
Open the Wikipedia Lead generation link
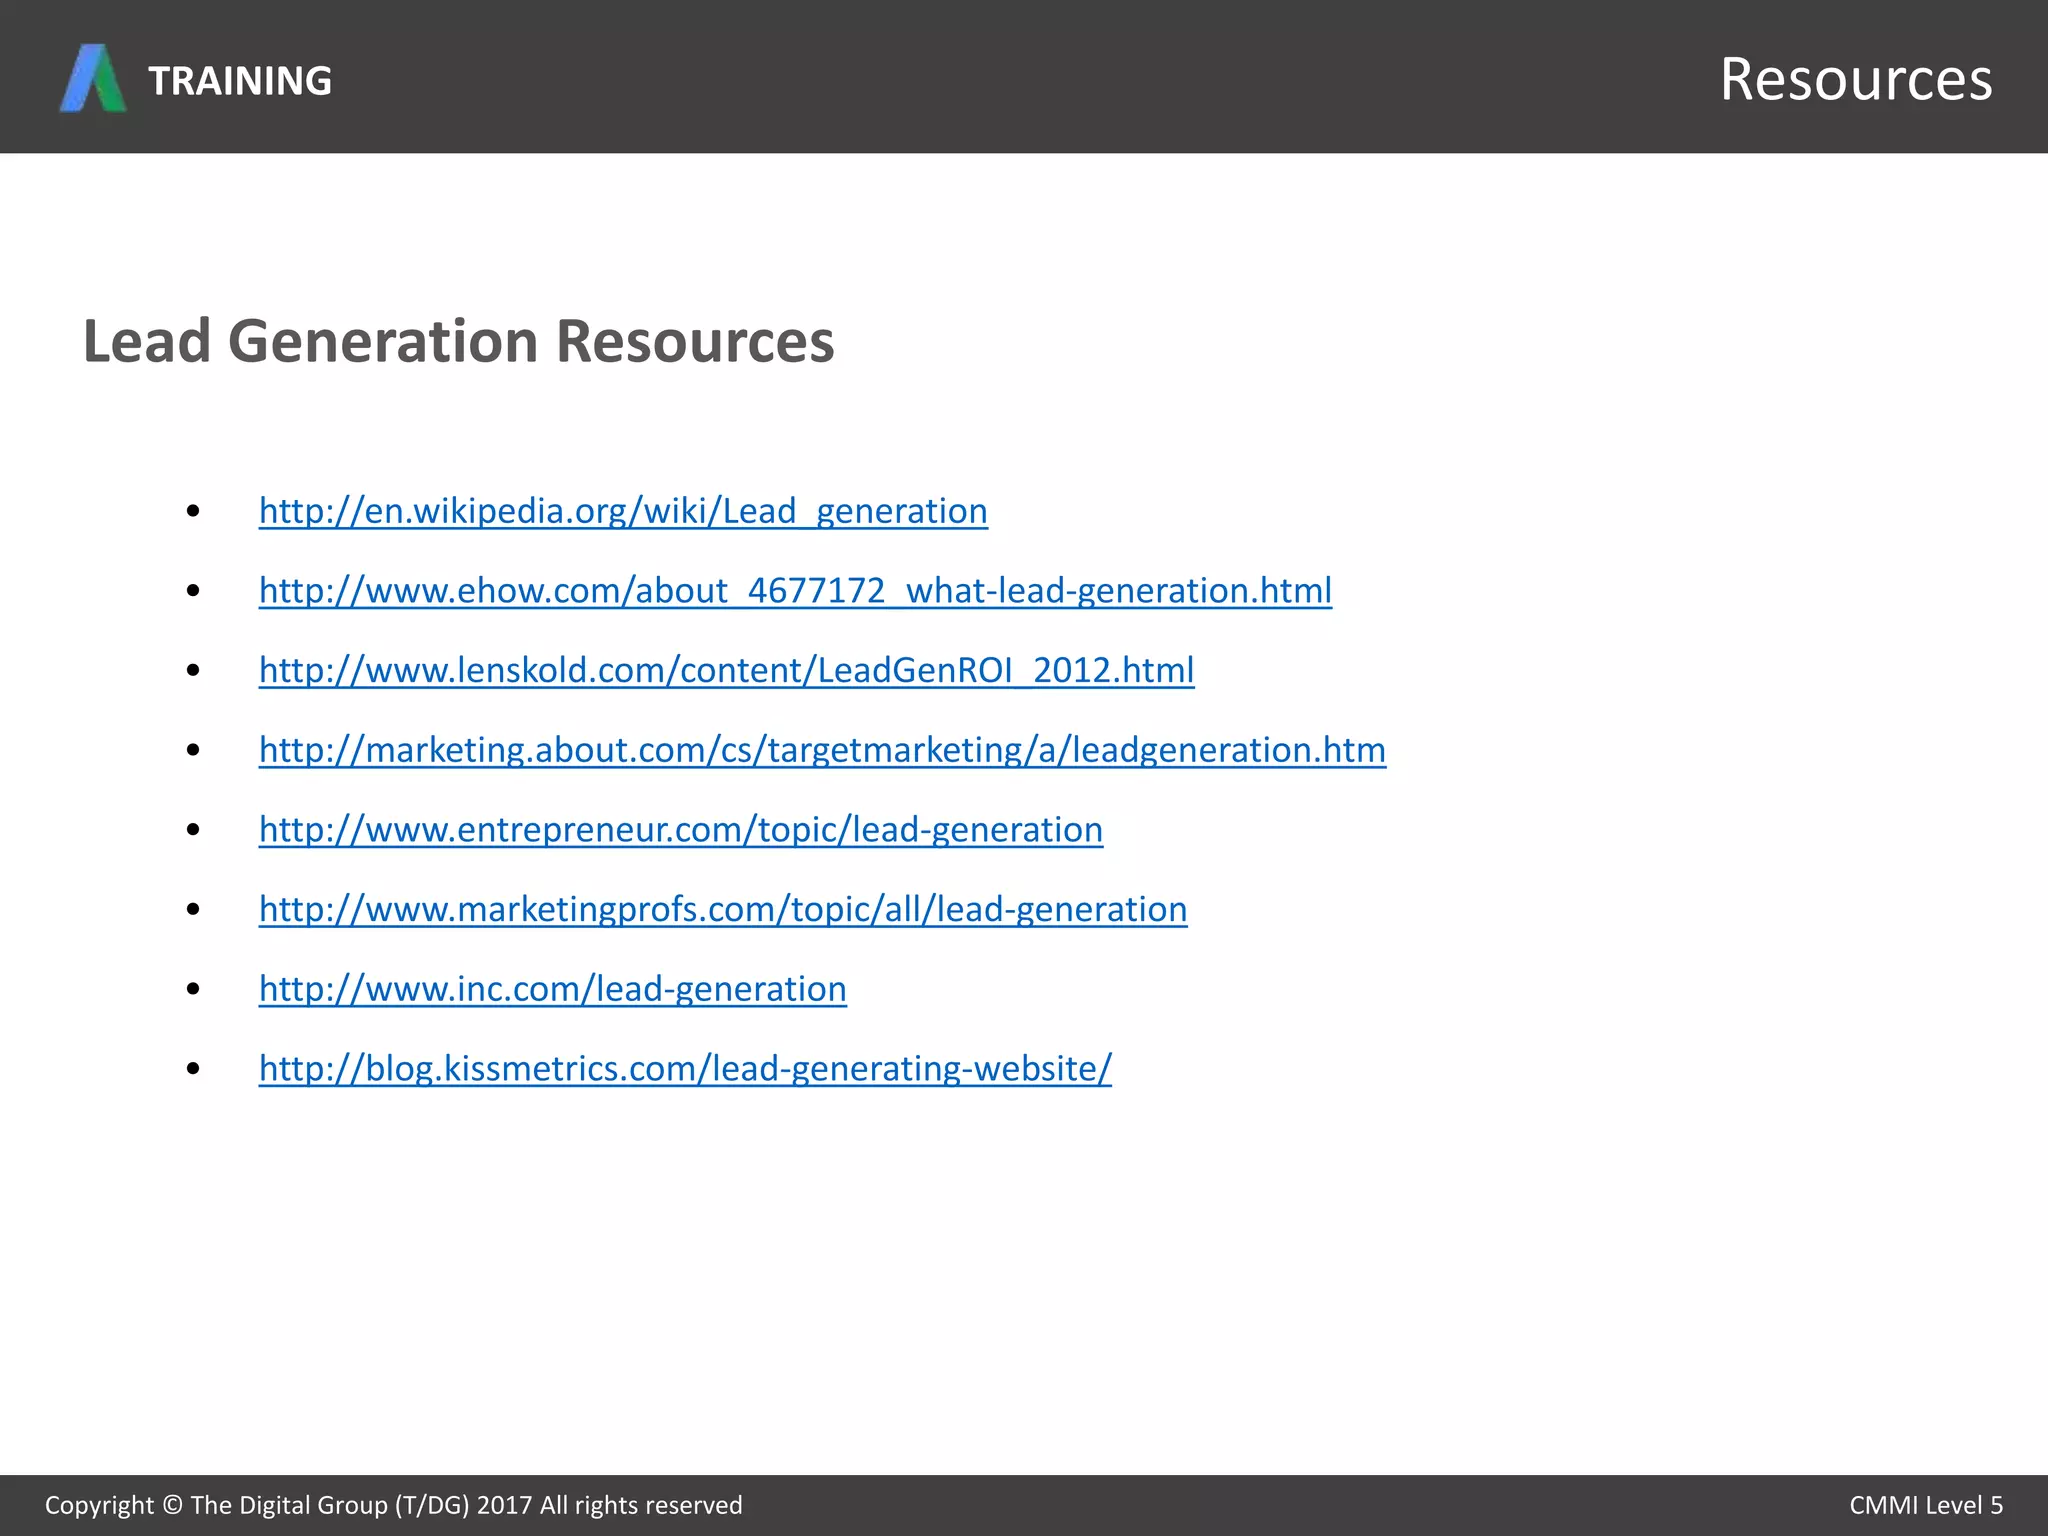tap(622, 511)
